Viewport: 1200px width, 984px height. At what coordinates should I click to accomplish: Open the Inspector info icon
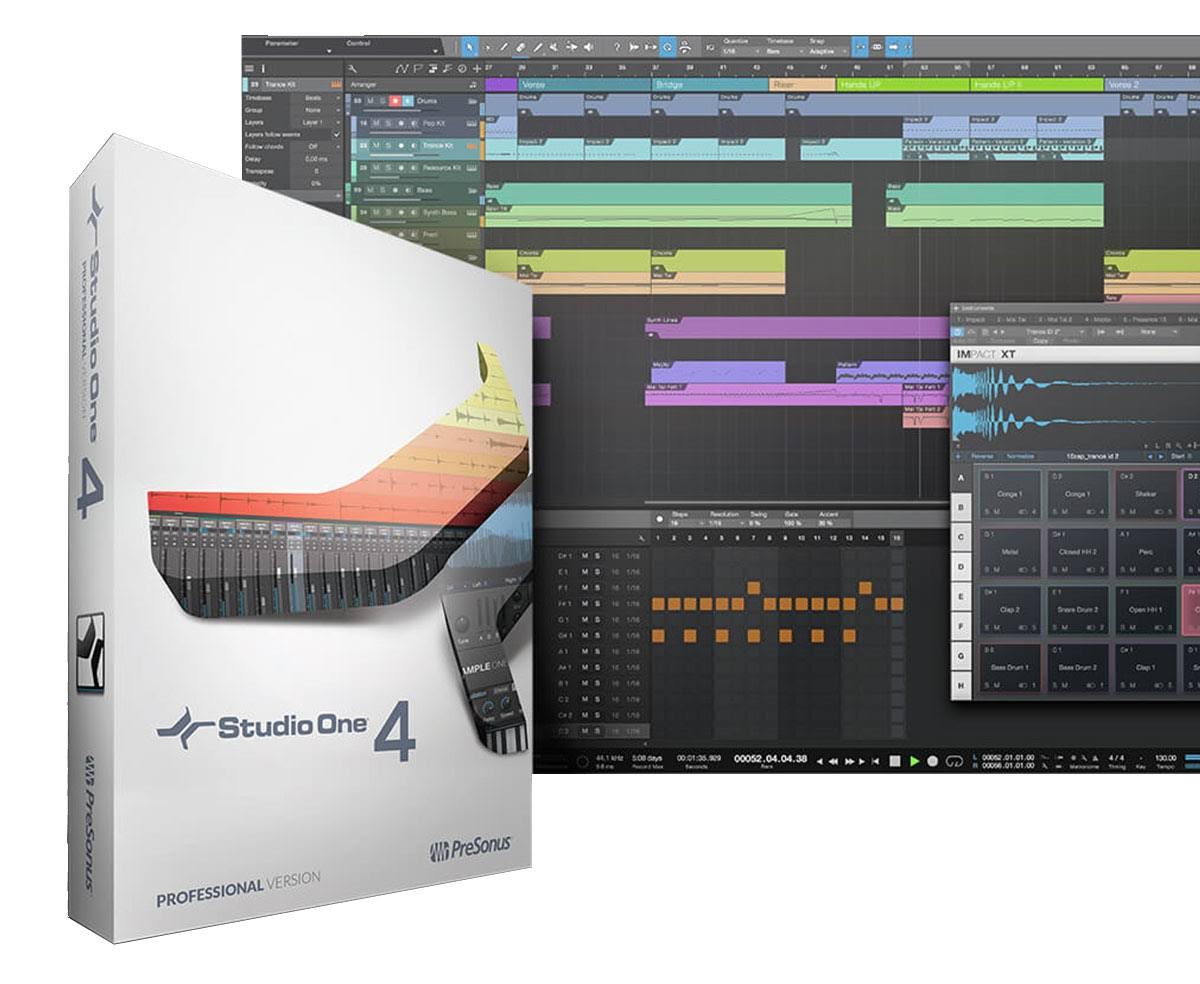click(x=263, y=68)
